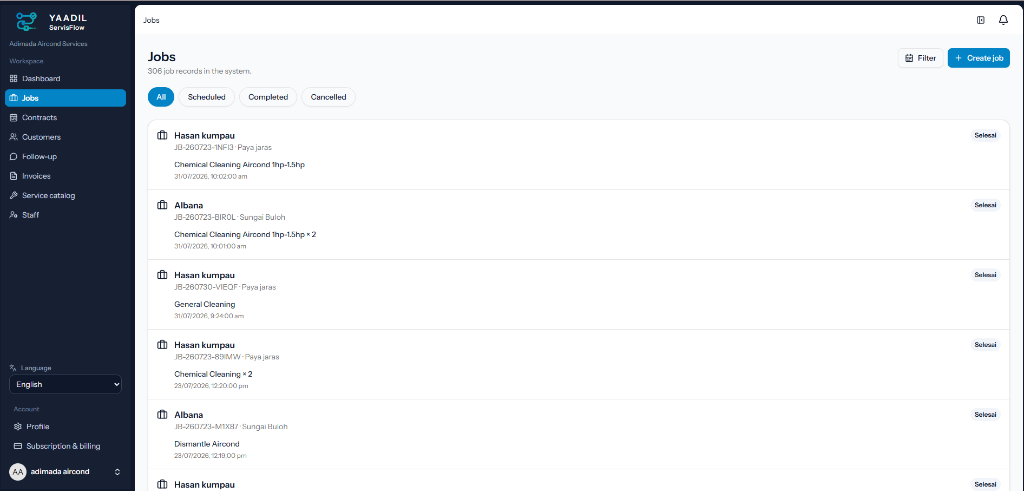
Task: Open the Filter button
Action: tap(921, 58)
